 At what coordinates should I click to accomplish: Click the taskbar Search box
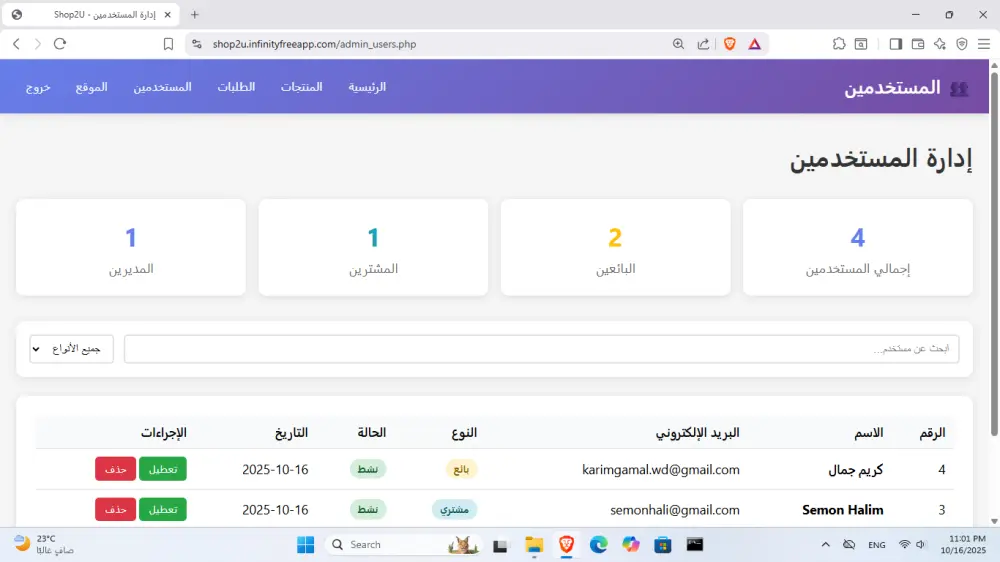tap(403, 545)
